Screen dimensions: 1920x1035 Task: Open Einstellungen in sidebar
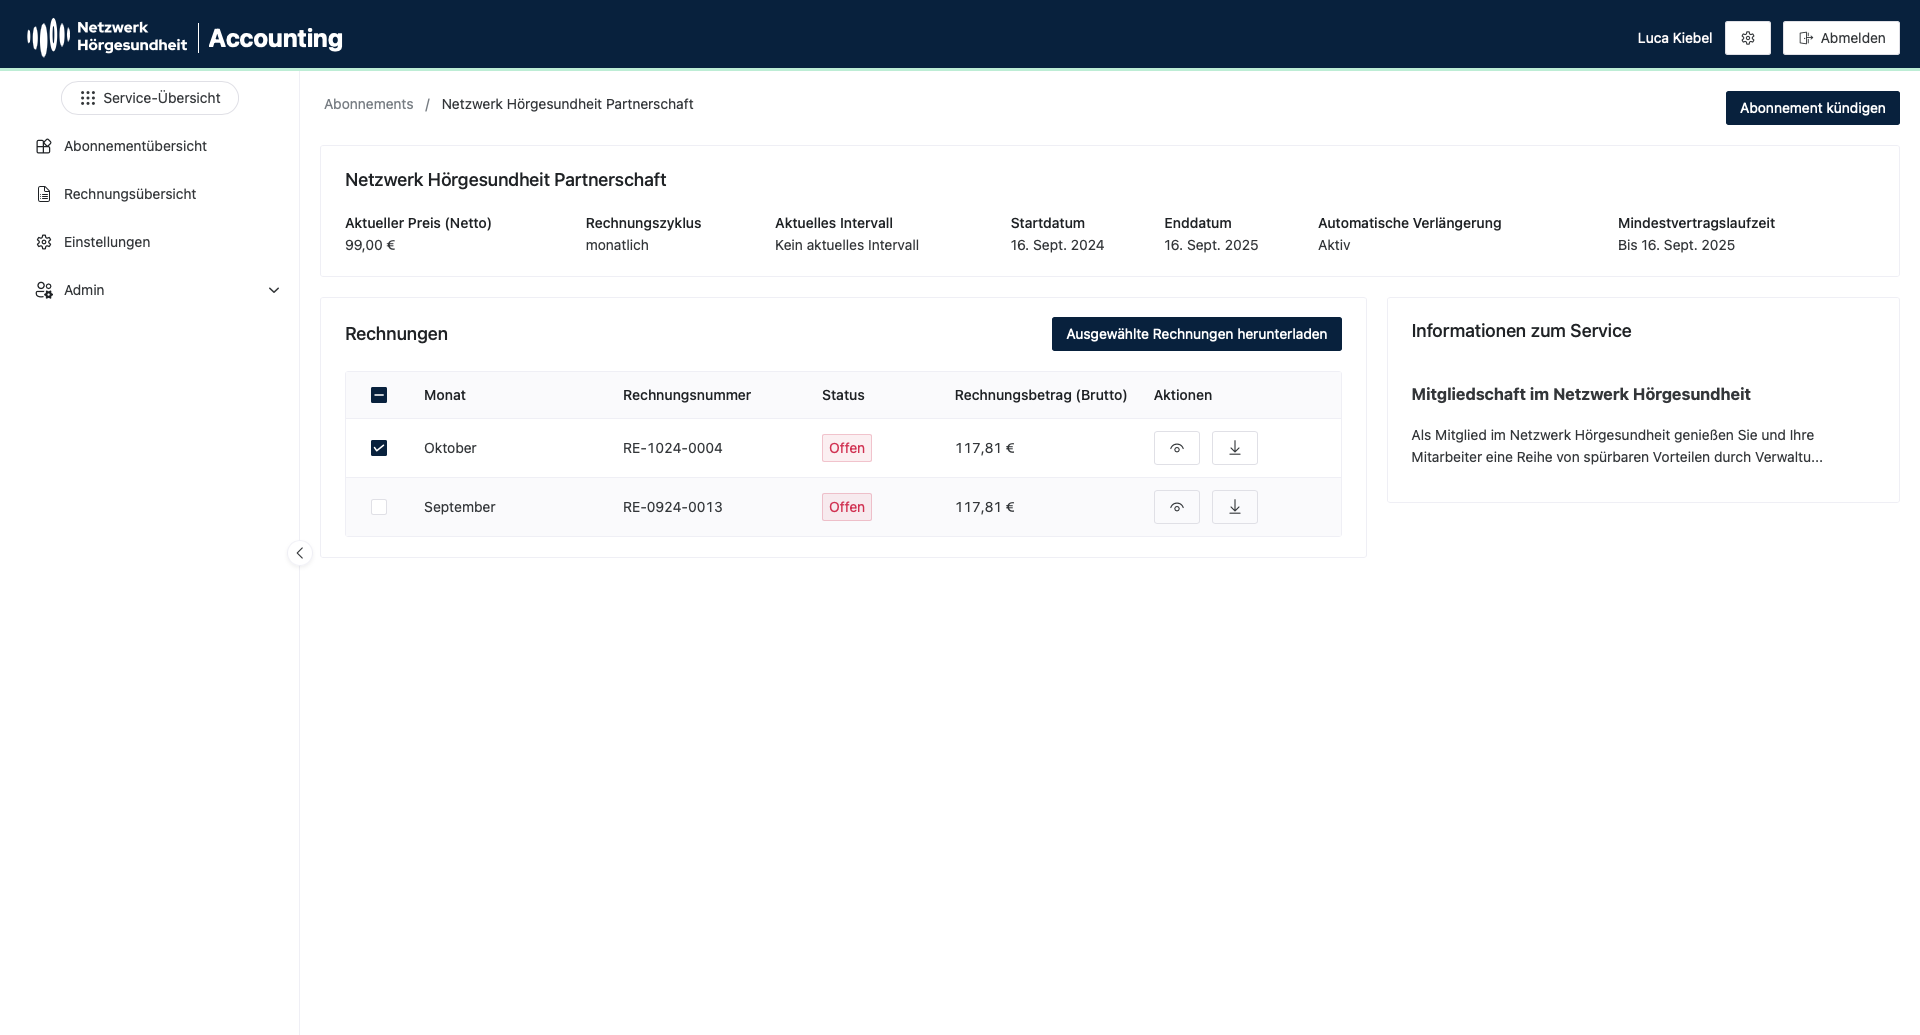tap(107, 242)
